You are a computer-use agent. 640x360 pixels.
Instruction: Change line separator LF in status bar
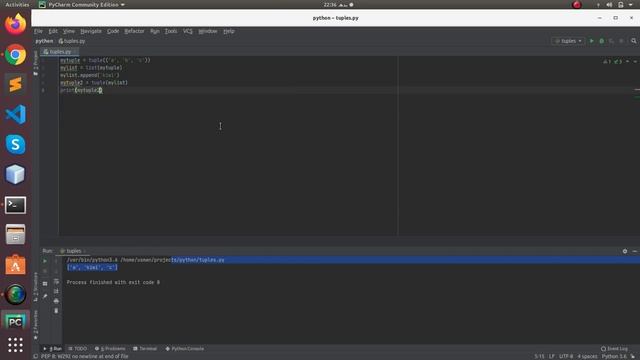click(x=551, y=356)
